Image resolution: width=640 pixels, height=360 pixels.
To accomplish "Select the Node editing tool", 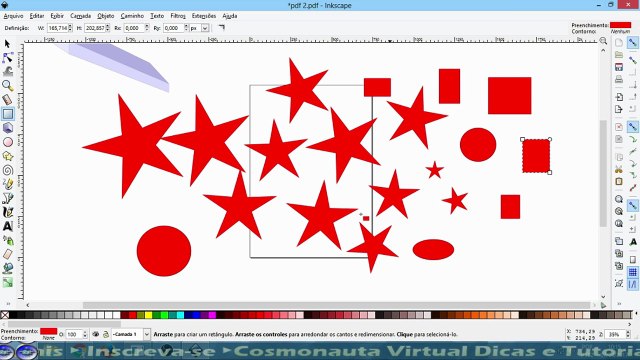I will pyautogui.click(x=7, y=58).
